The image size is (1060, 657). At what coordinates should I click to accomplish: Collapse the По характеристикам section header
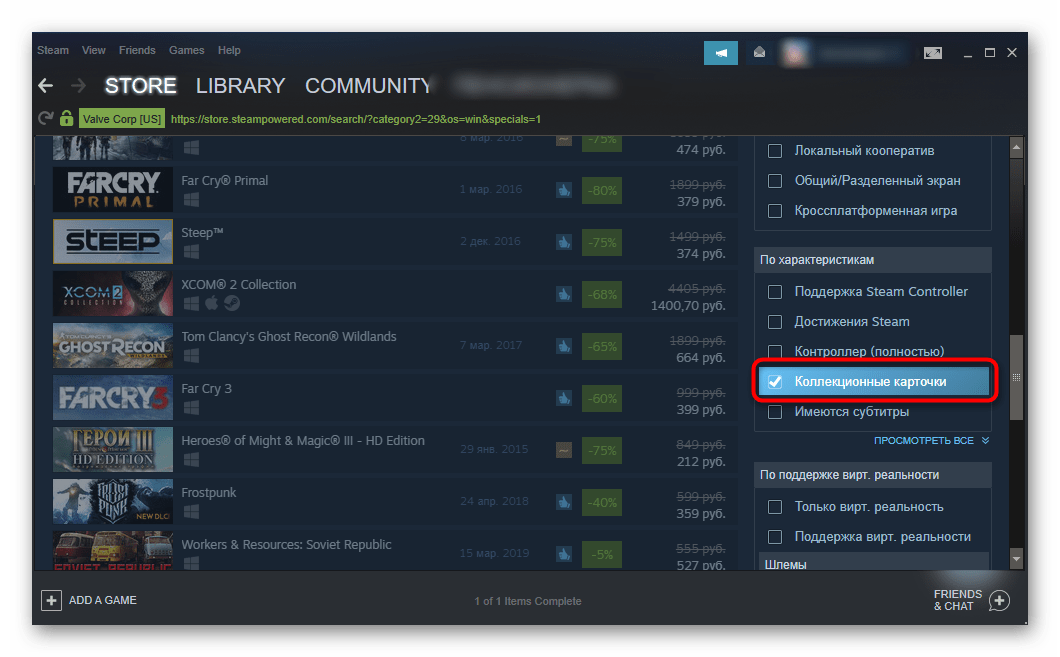(x=873, y=260)
